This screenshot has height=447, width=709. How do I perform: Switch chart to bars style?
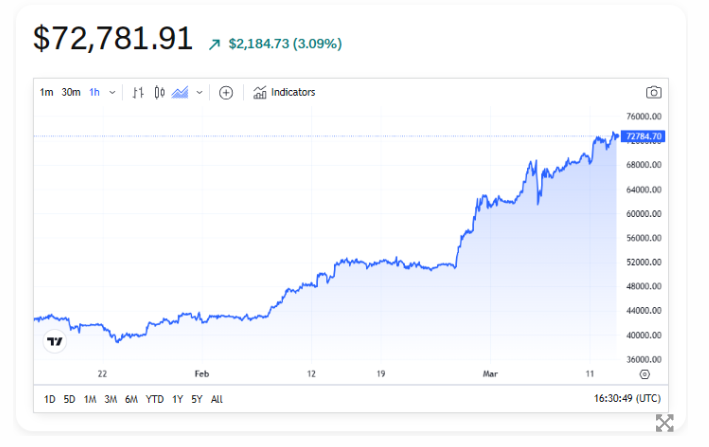tap(138, 93)
